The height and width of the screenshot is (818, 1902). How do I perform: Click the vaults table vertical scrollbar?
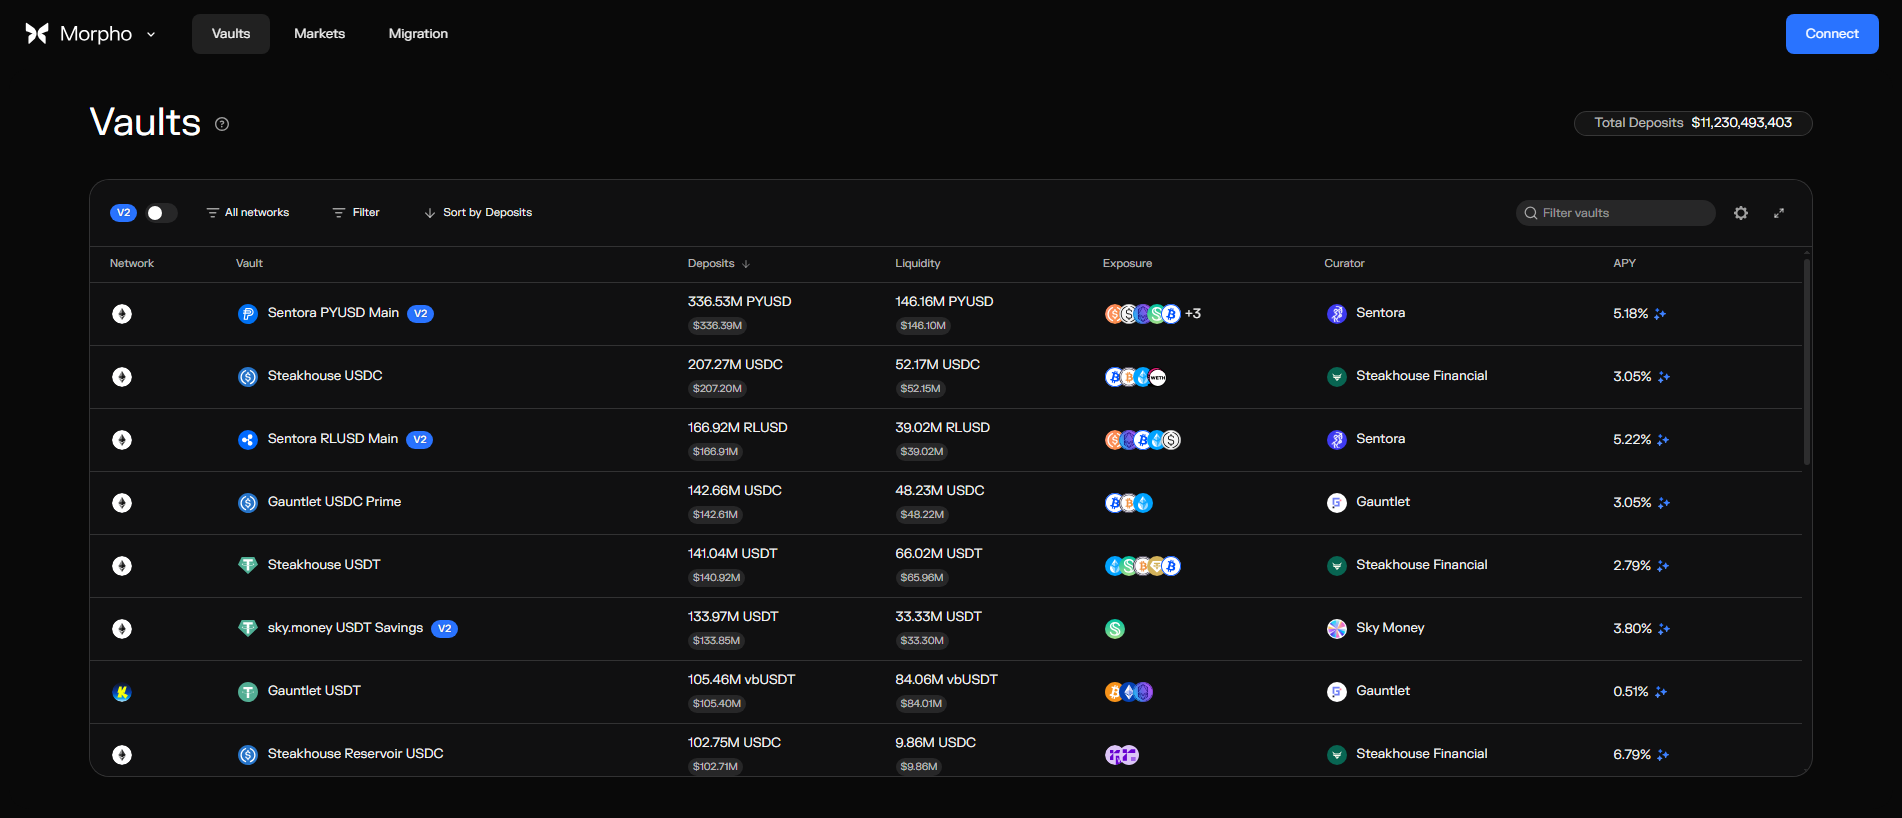point(1807,362)
